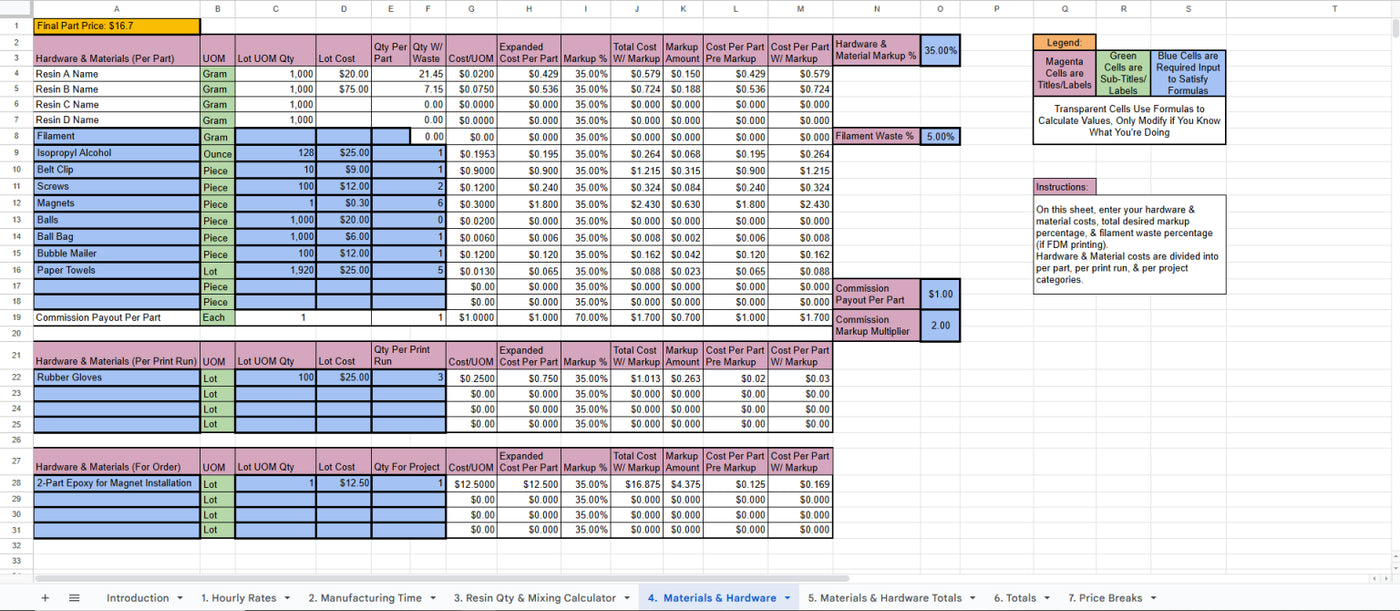Switch to 3. Resin Qty & Mixing Calculator tab
1400x611 pixels.
click(534, 598)
